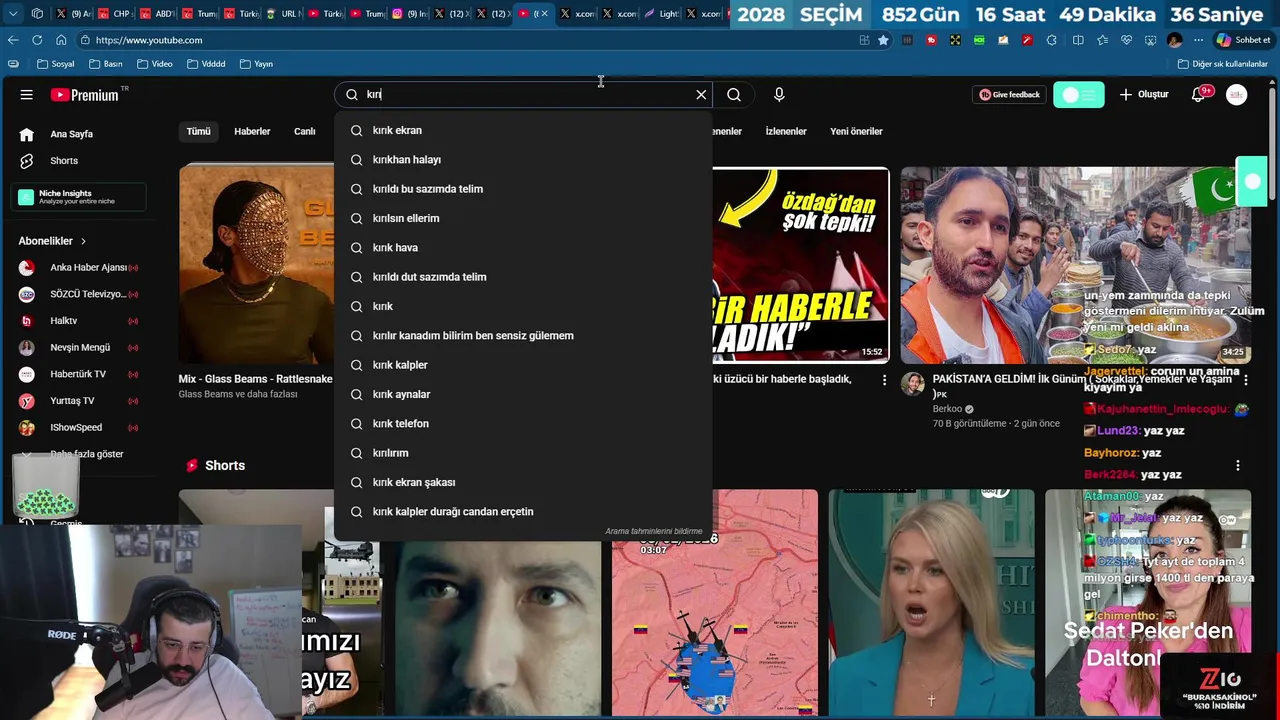
Task: Choose suggestion "kırıldı dut sazımda telim"
Action: 523,277
